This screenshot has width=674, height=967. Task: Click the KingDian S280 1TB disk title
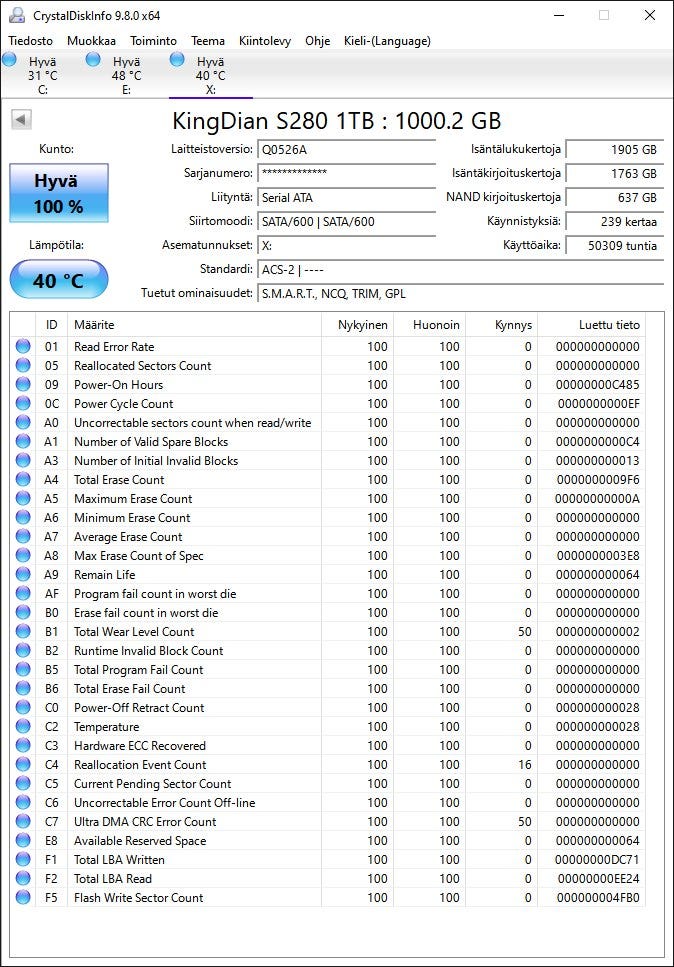tap(337, 120)
